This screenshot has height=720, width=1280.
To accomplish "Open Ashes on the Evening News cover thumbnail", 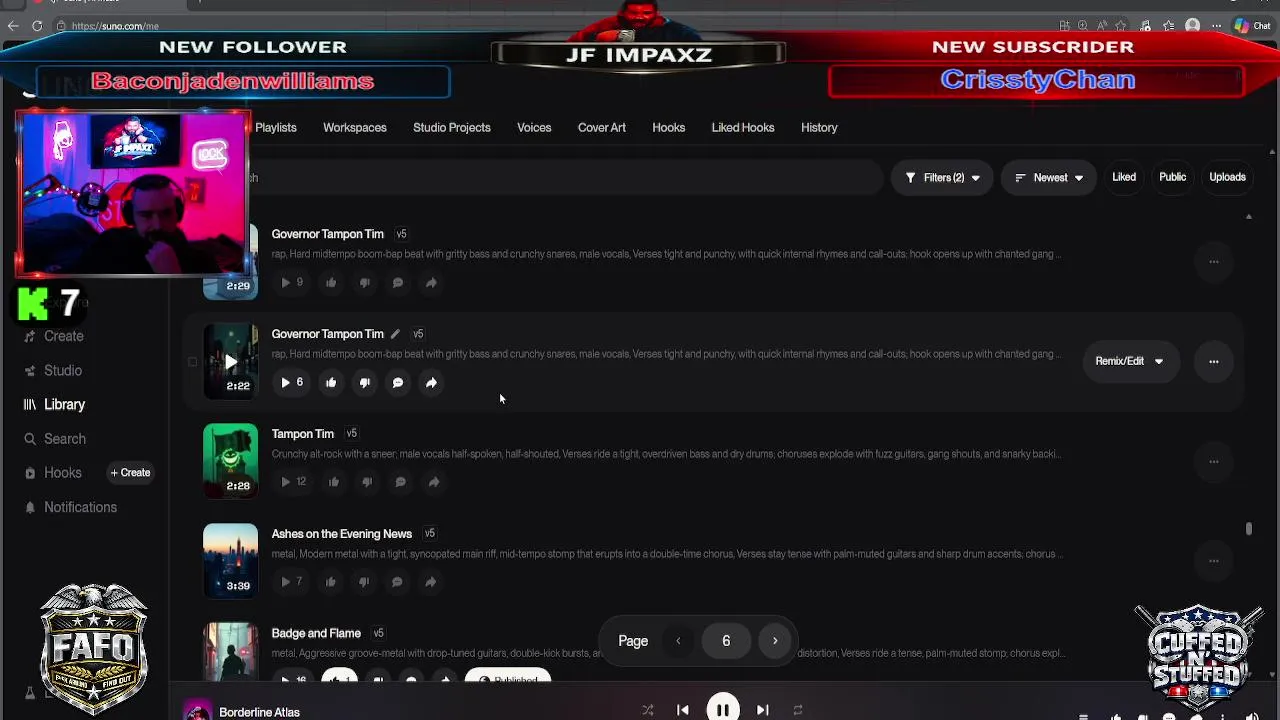I will point(230,561).
